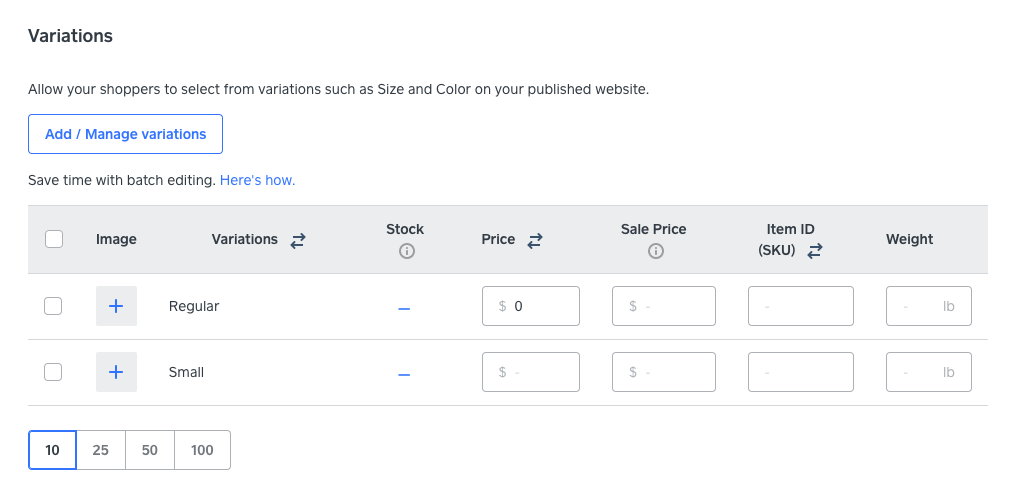This screenshot has width=1017, height=503.
Task: Focus the Sale Price field for Small variation
Action: 664,372
